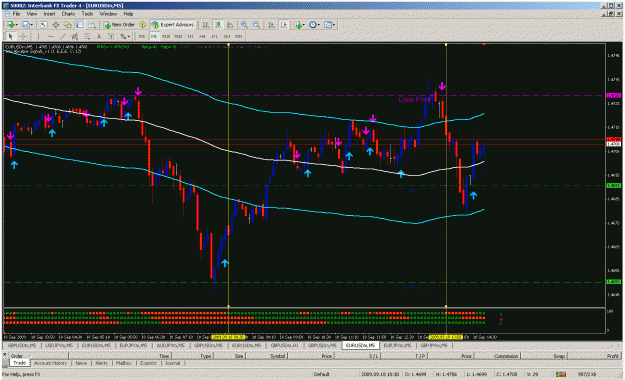
Task: Switch timeframe to H4
Action: click(202, 36)
